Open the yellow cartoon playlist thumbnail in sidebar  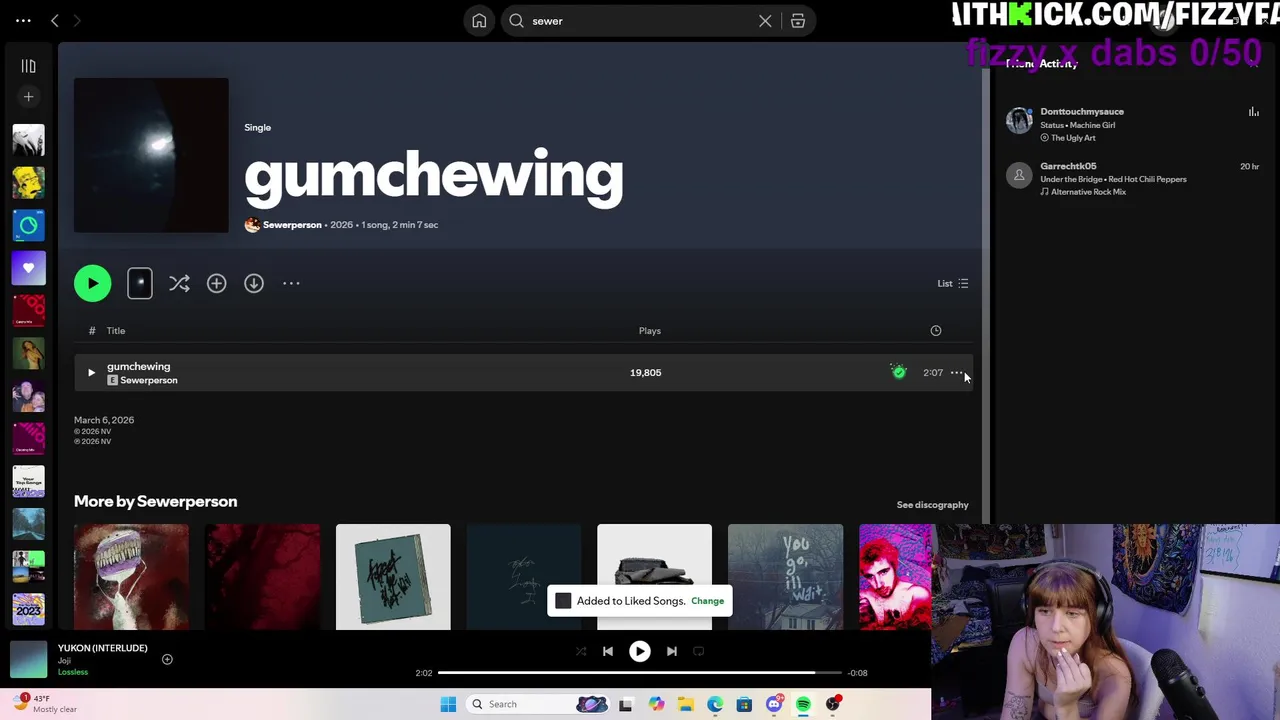tap(28, 182)
